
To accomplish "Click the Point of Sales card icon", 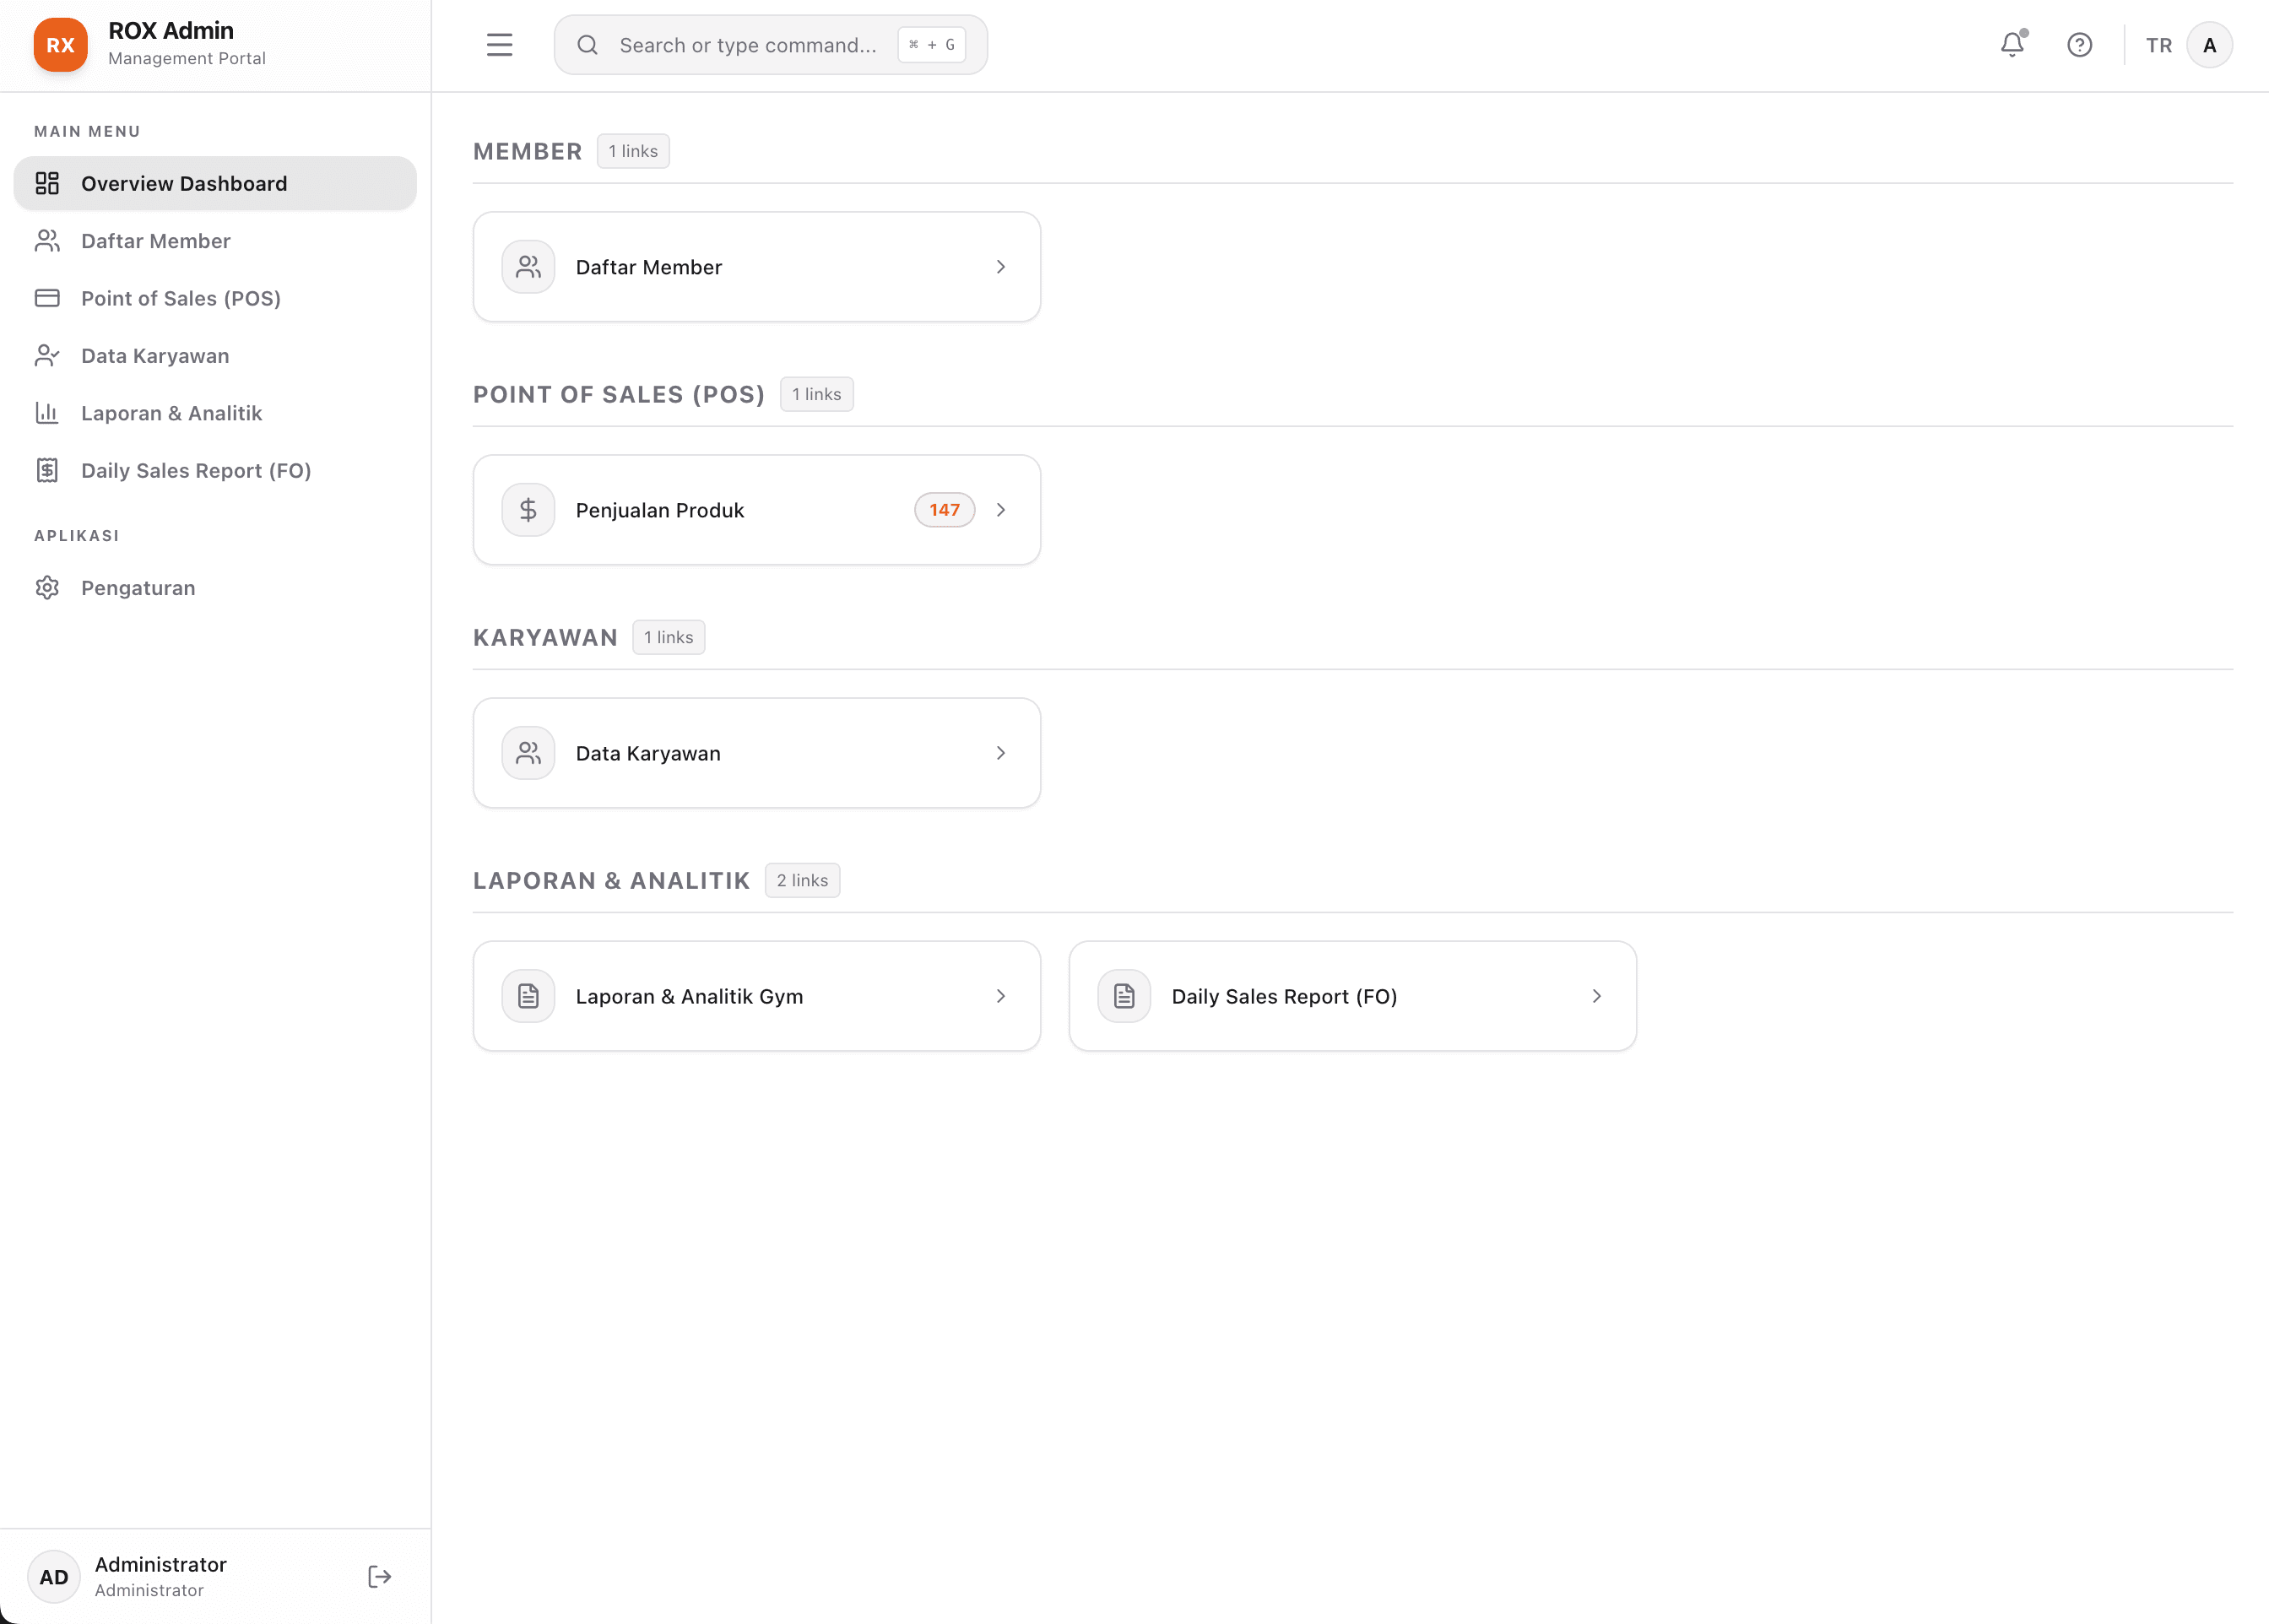I will click(x=47, y=298).
